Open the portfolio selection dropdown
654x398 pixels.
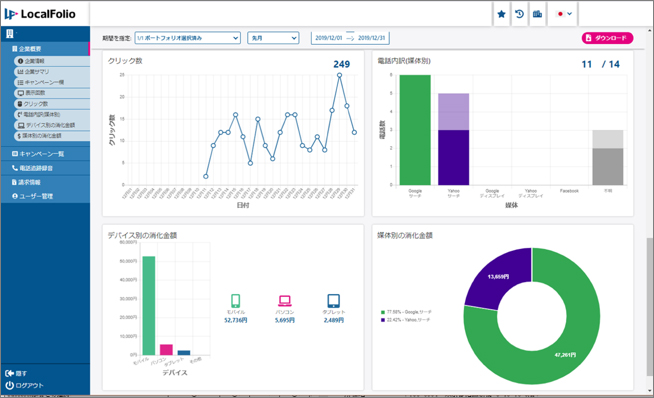click(187, 38)
